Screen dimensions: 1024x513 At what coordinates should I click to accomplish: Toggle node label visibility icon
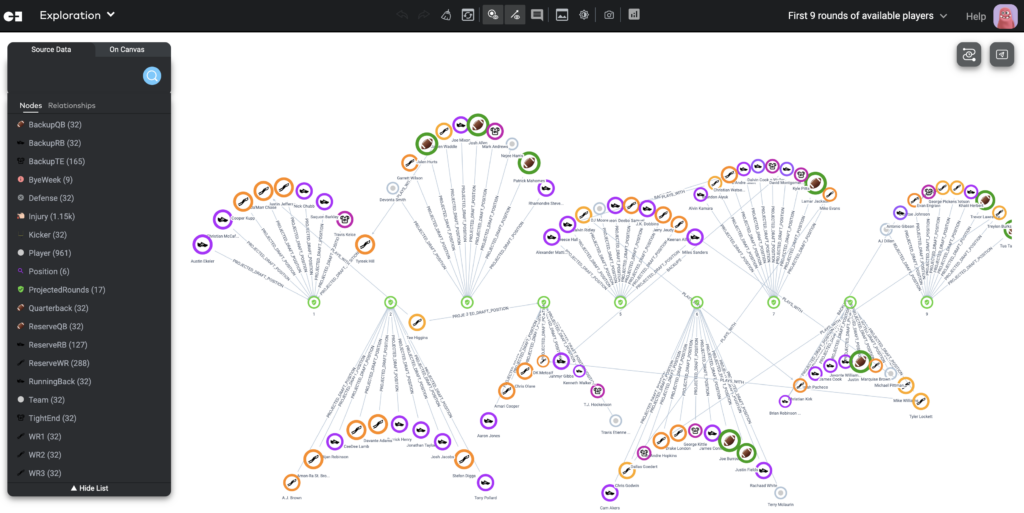click(x=494, y=15)
